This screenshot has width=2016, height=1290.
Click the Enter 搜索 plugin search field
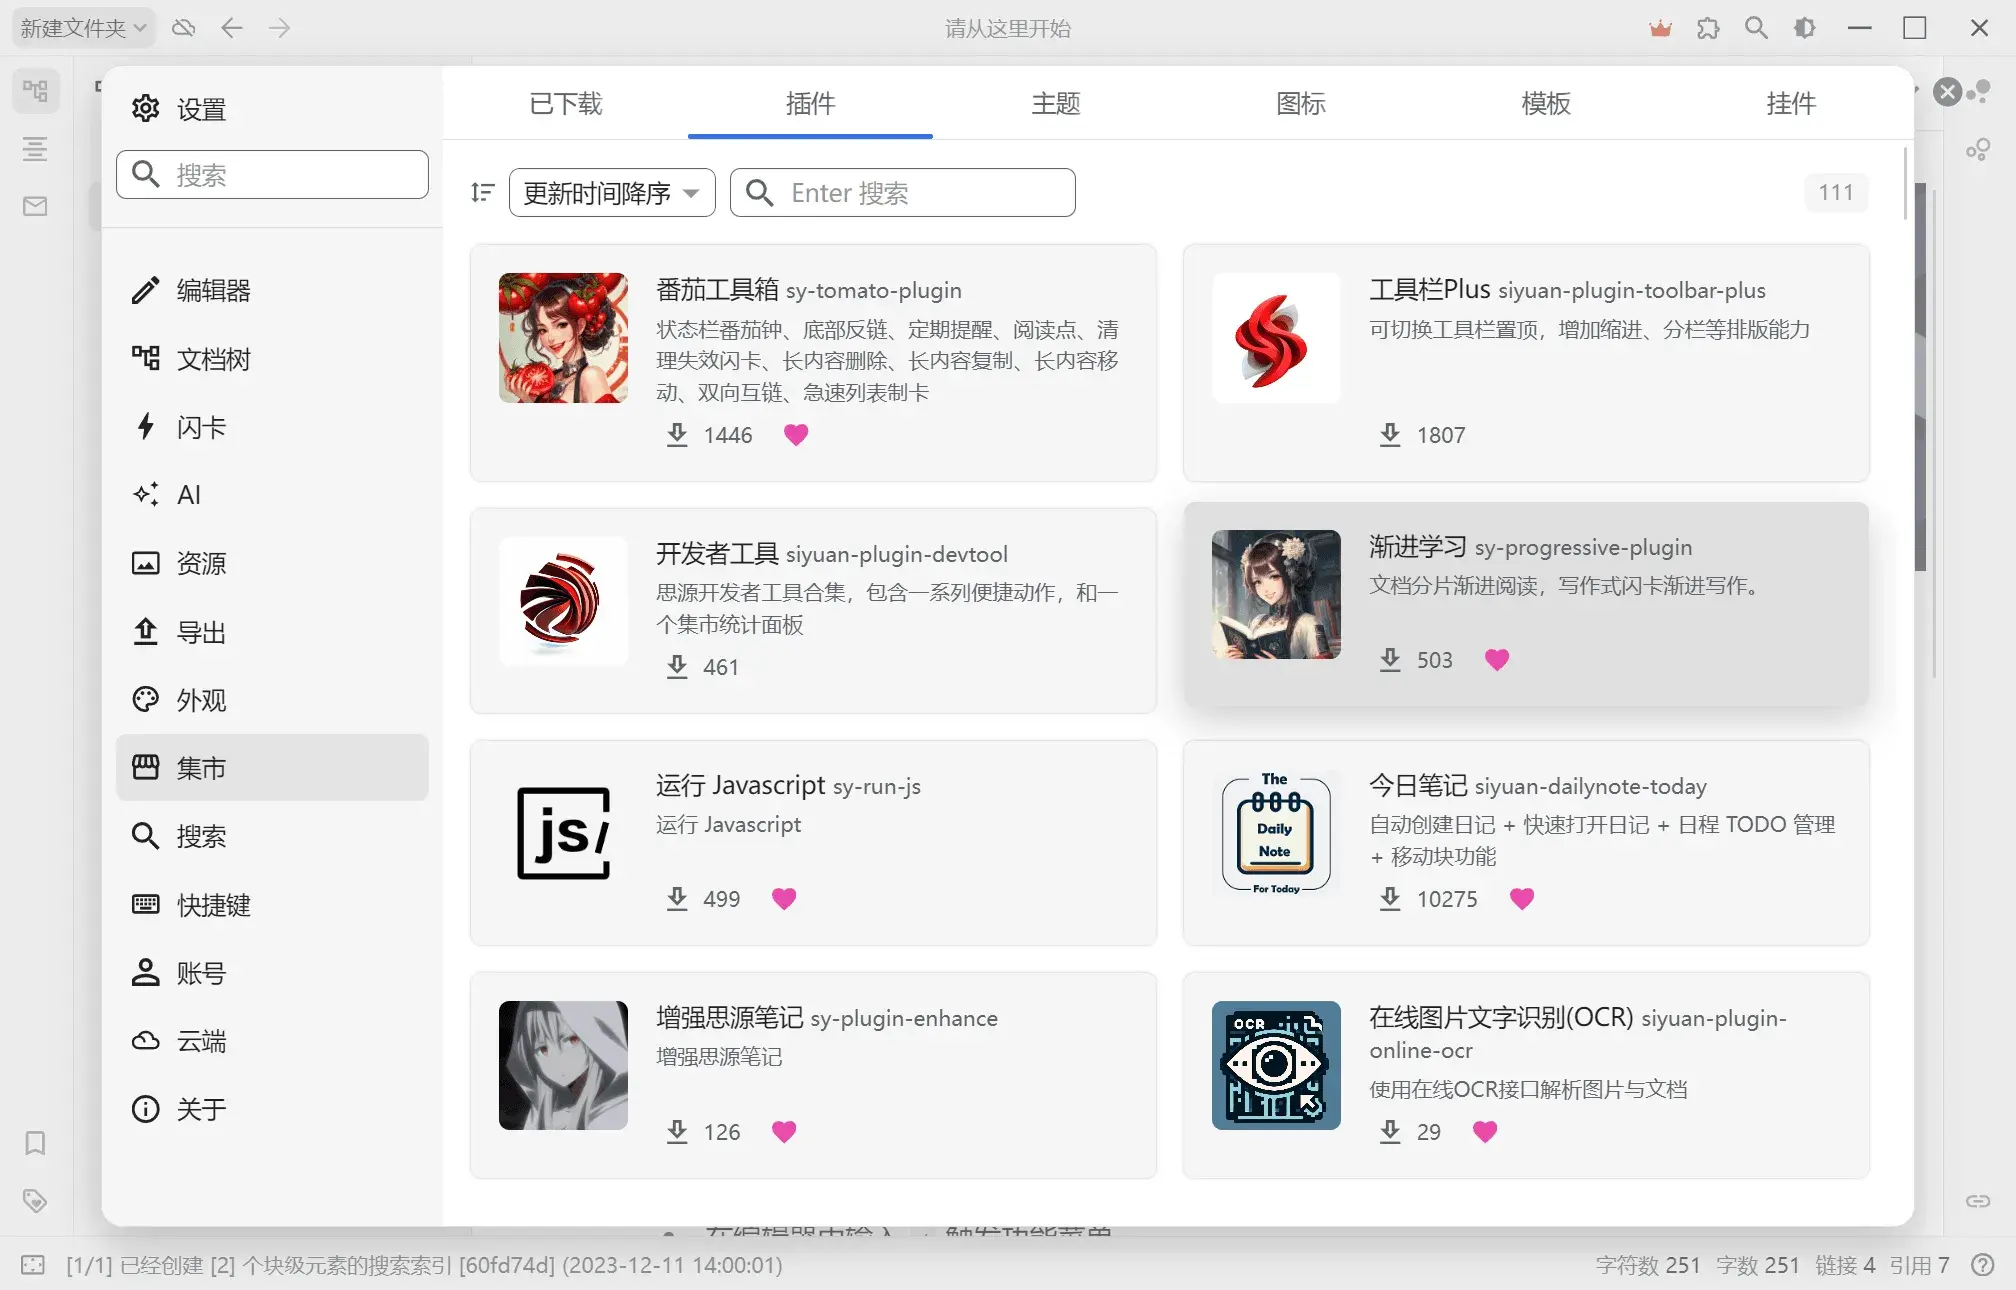903,192
